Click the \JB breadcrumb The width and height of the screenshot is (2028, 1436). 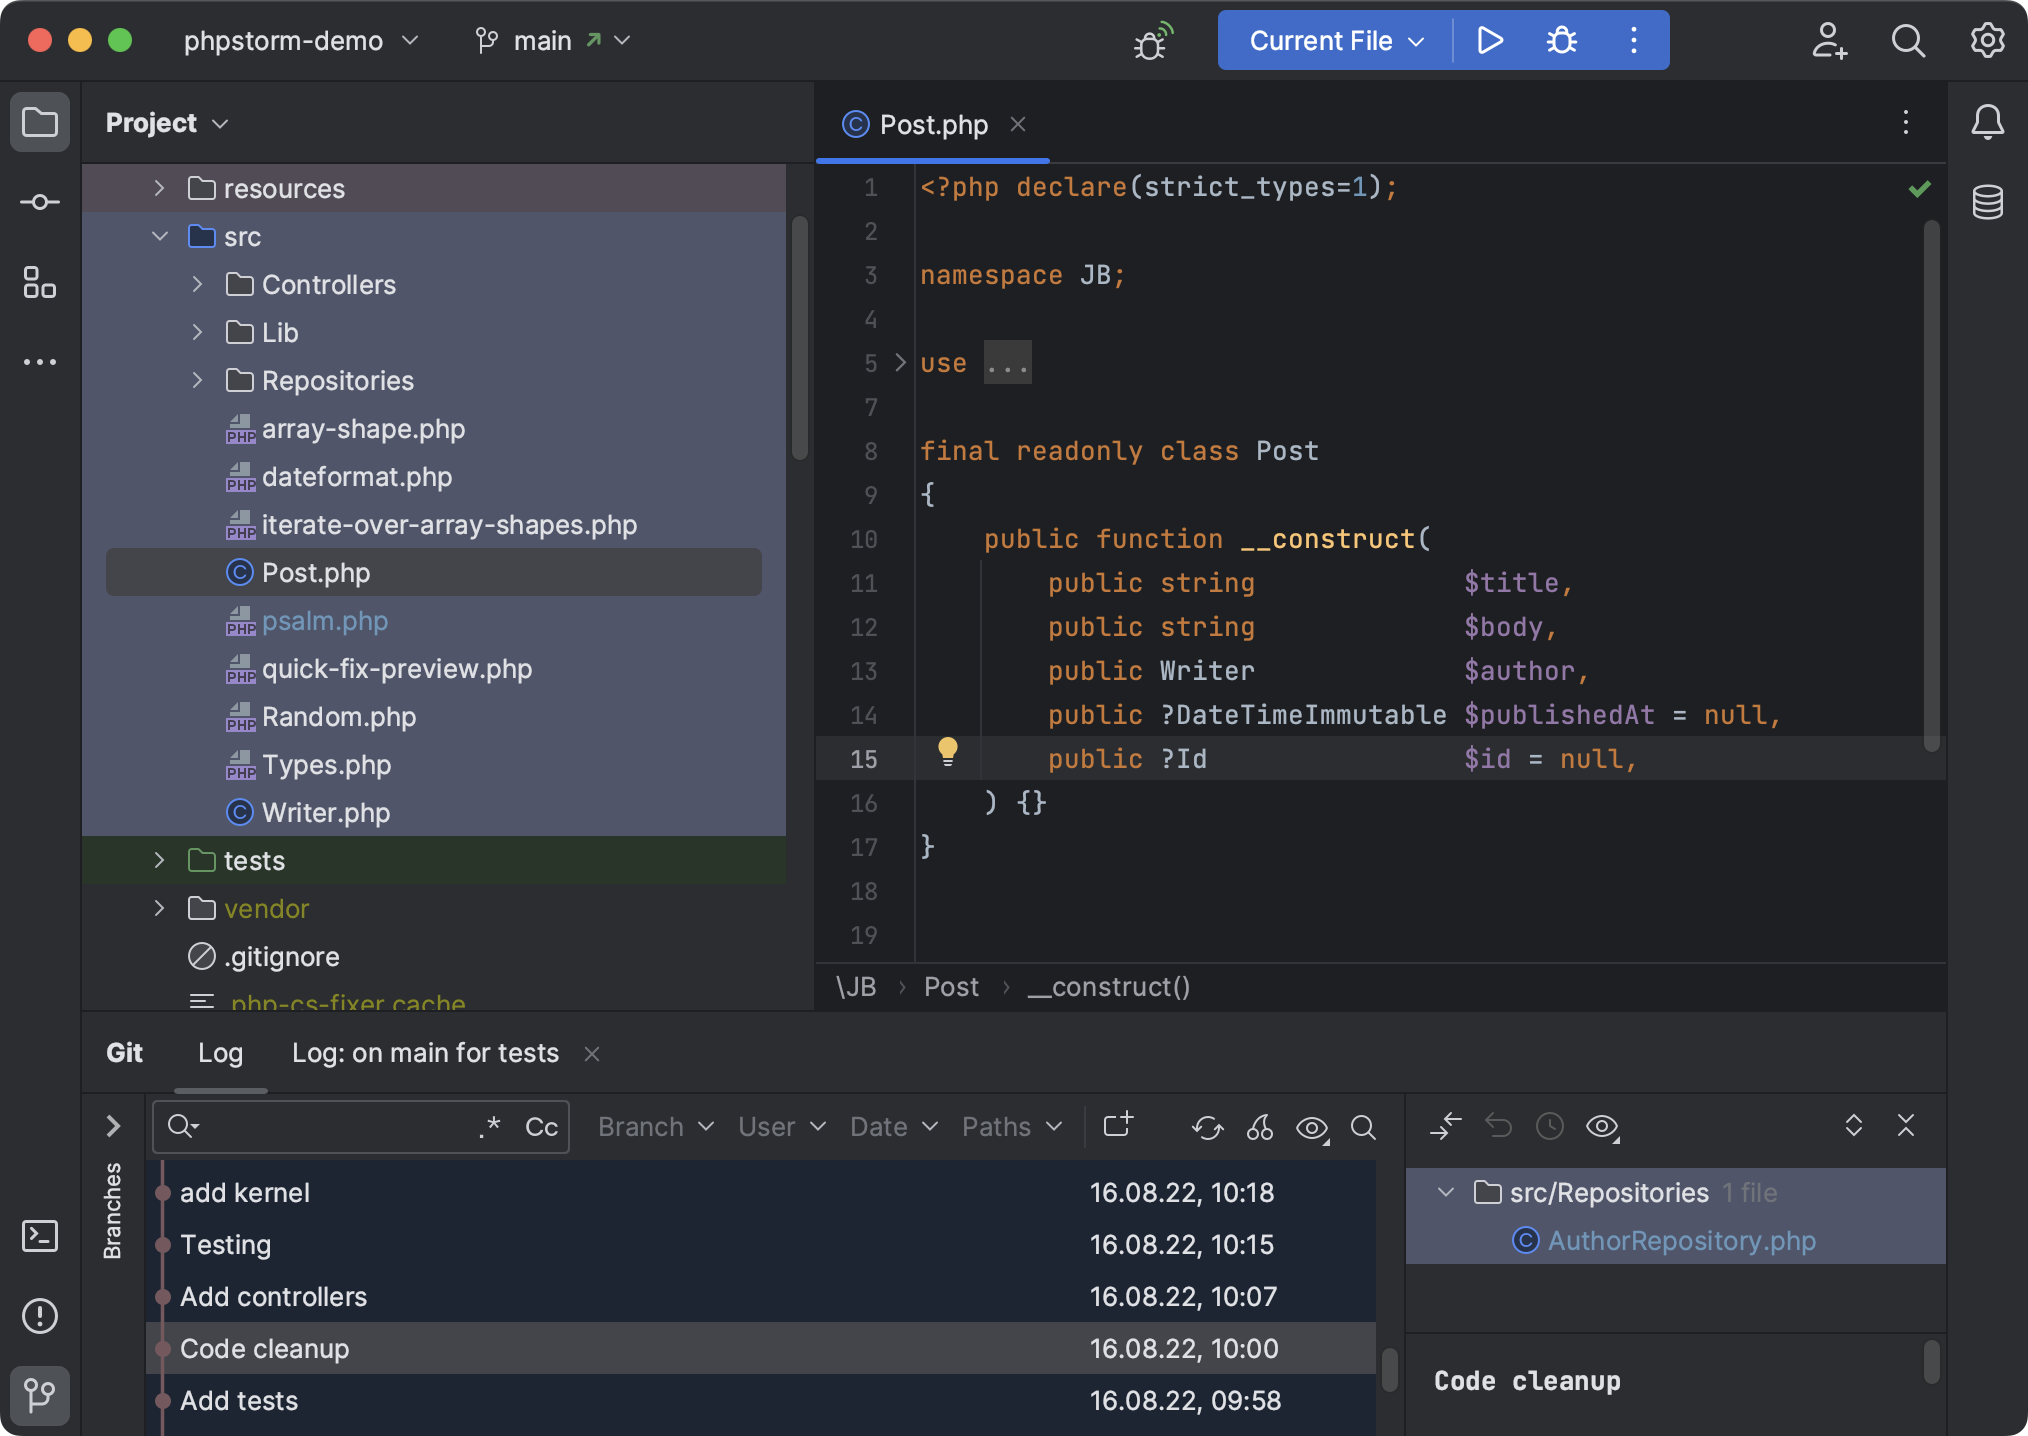856,987
